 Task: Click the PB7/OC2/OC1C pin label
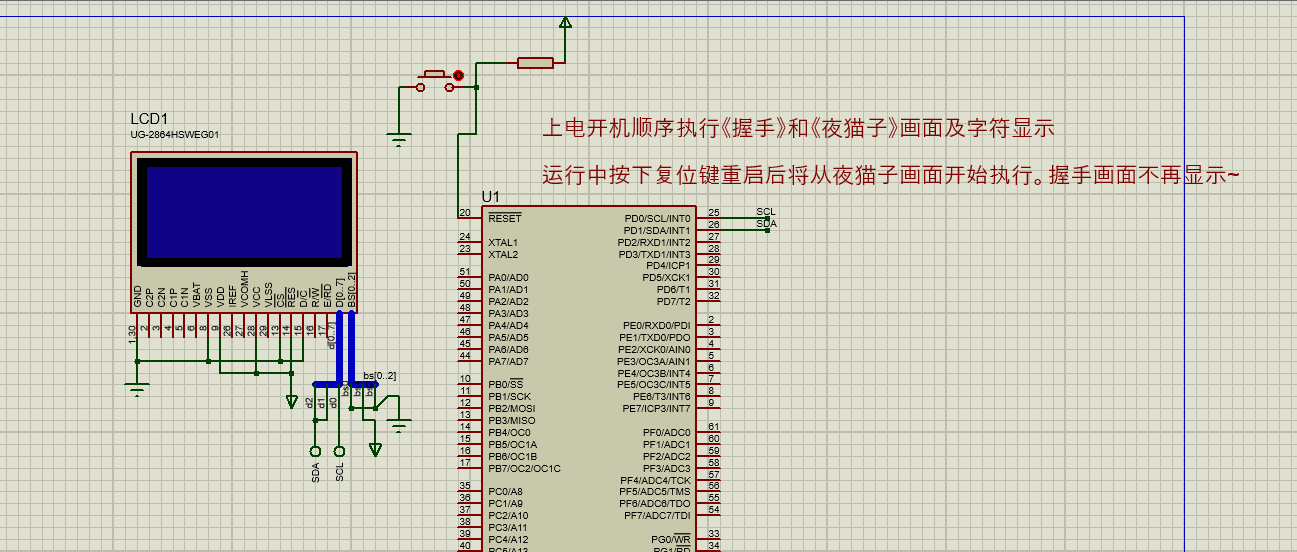524,468
